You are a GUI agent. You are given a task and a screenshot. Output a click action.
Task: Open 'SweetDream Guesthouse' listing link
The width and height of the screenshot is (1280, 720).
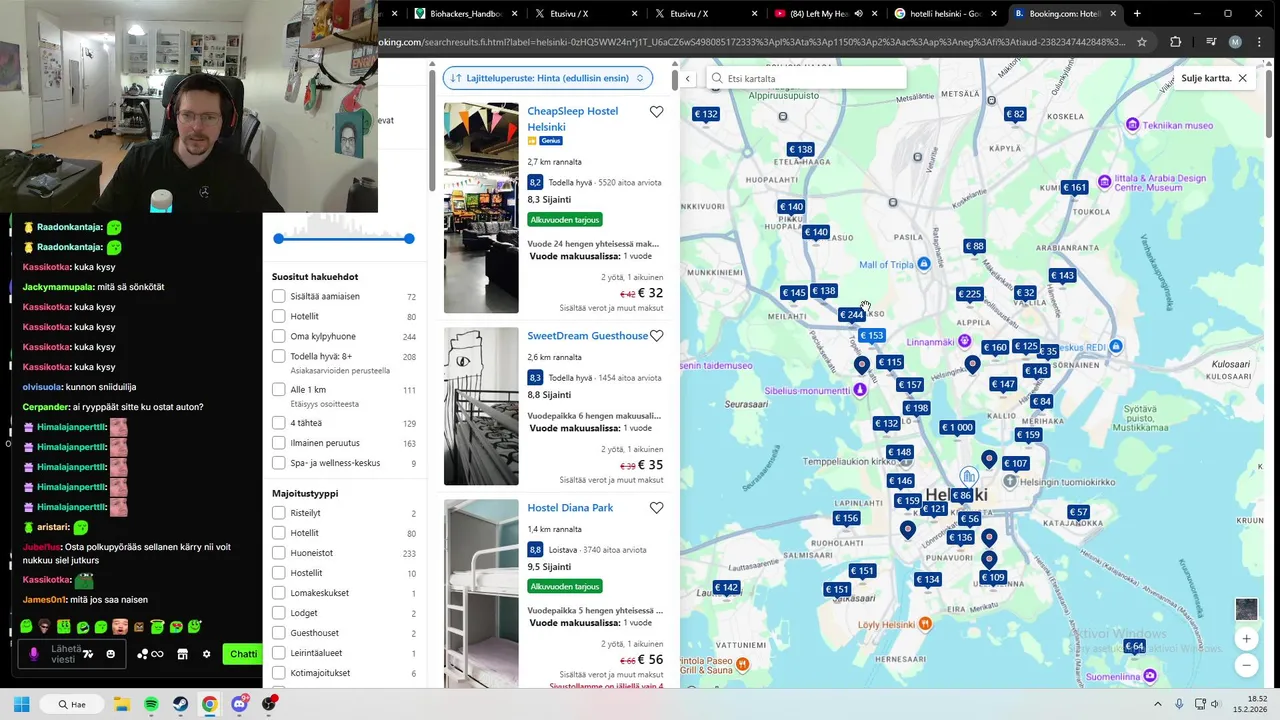[588, 336]
